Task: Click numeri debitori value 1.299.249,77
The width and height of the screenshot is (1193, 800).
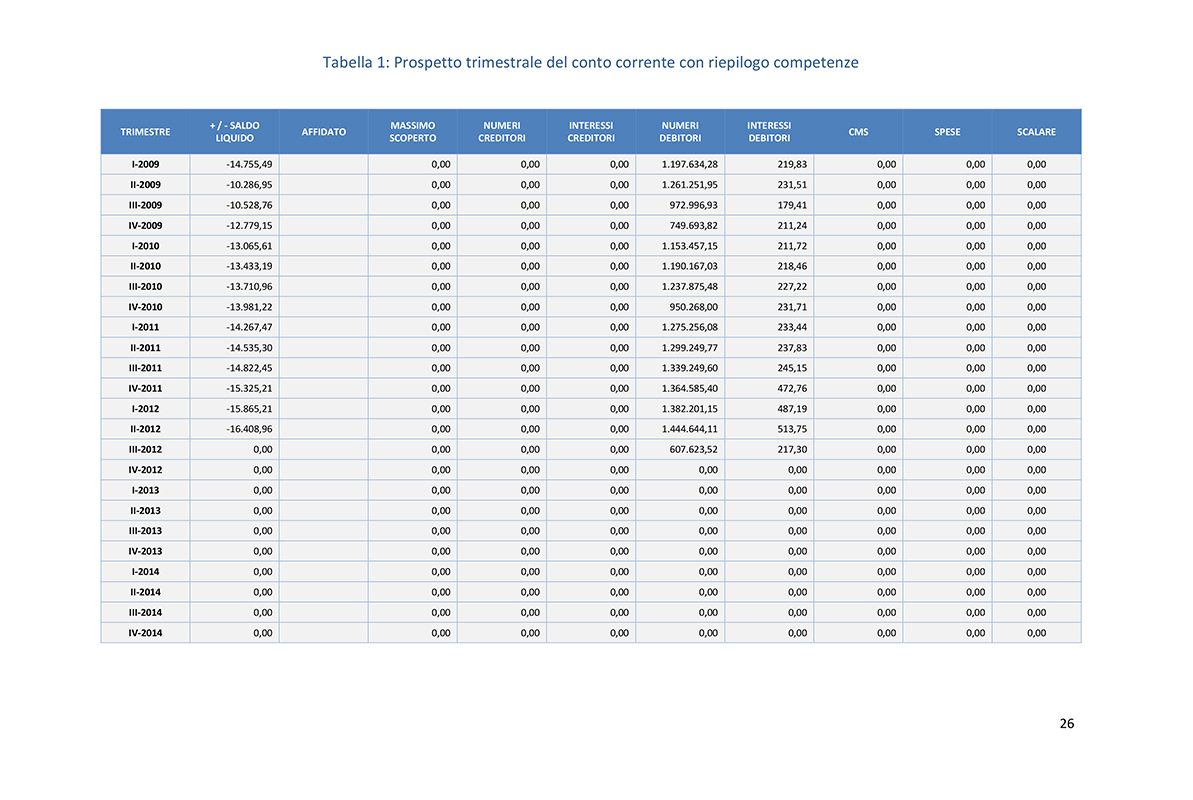Action: [x=689, y=348]
